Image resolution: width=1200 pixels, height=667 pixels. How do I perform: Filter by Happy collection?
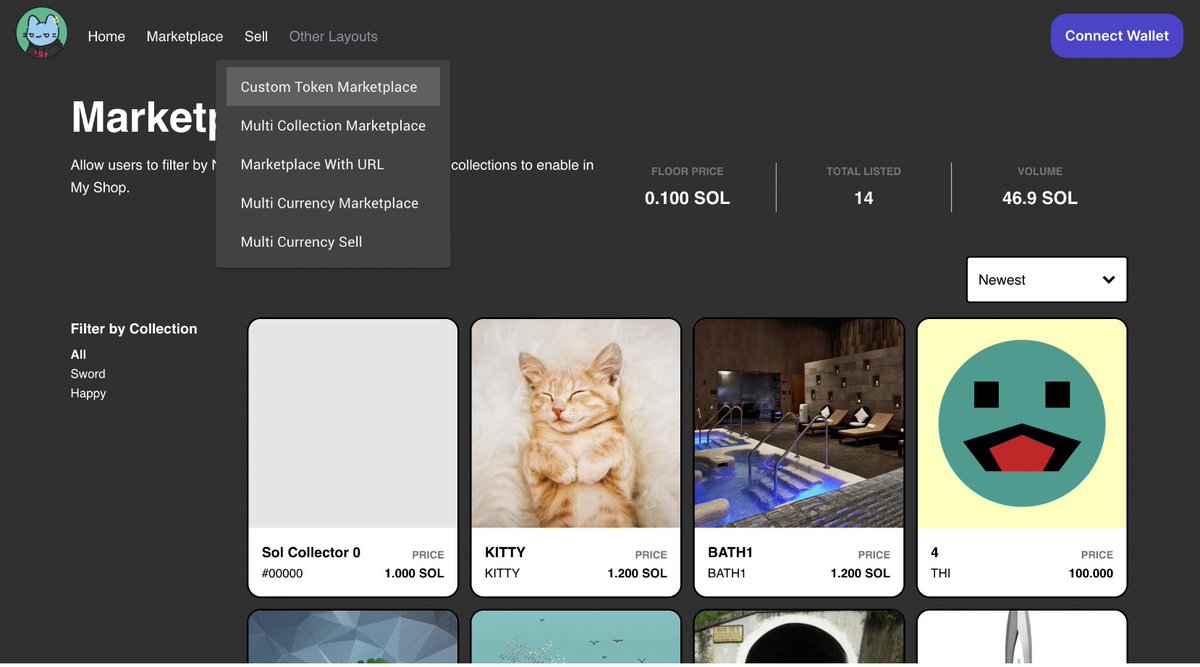click(x=88, y=393)
